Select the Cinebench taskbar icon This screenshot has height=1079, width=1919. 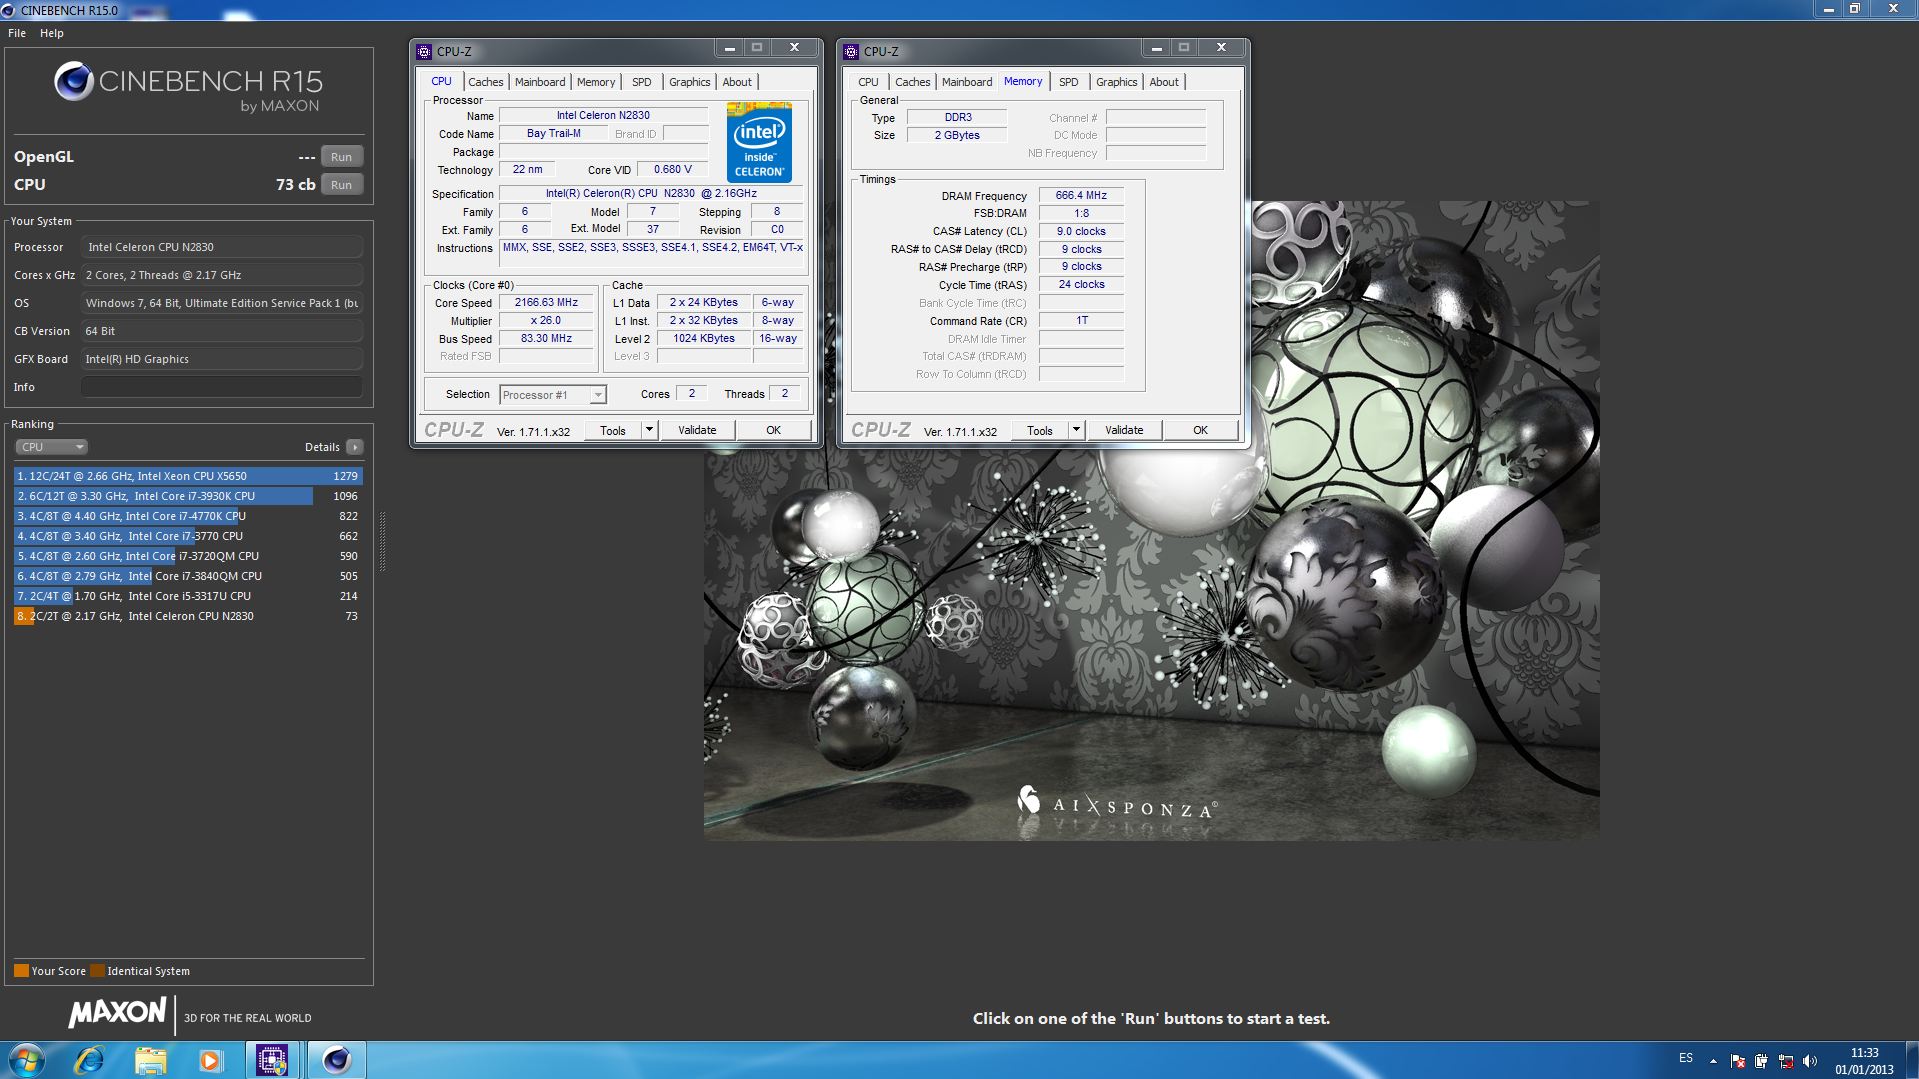pyautogui.click(x=336, y=1060)
